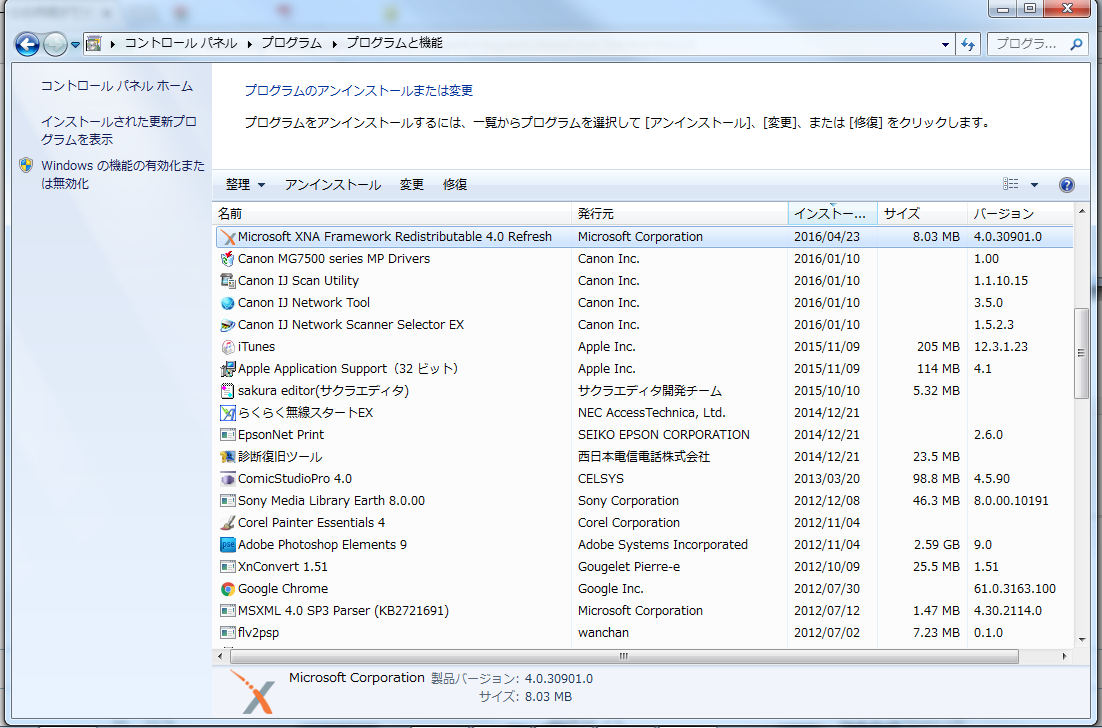Click the iTunes program icon
The height and width of the screenshot is (728, 1102).
point(228,347)
